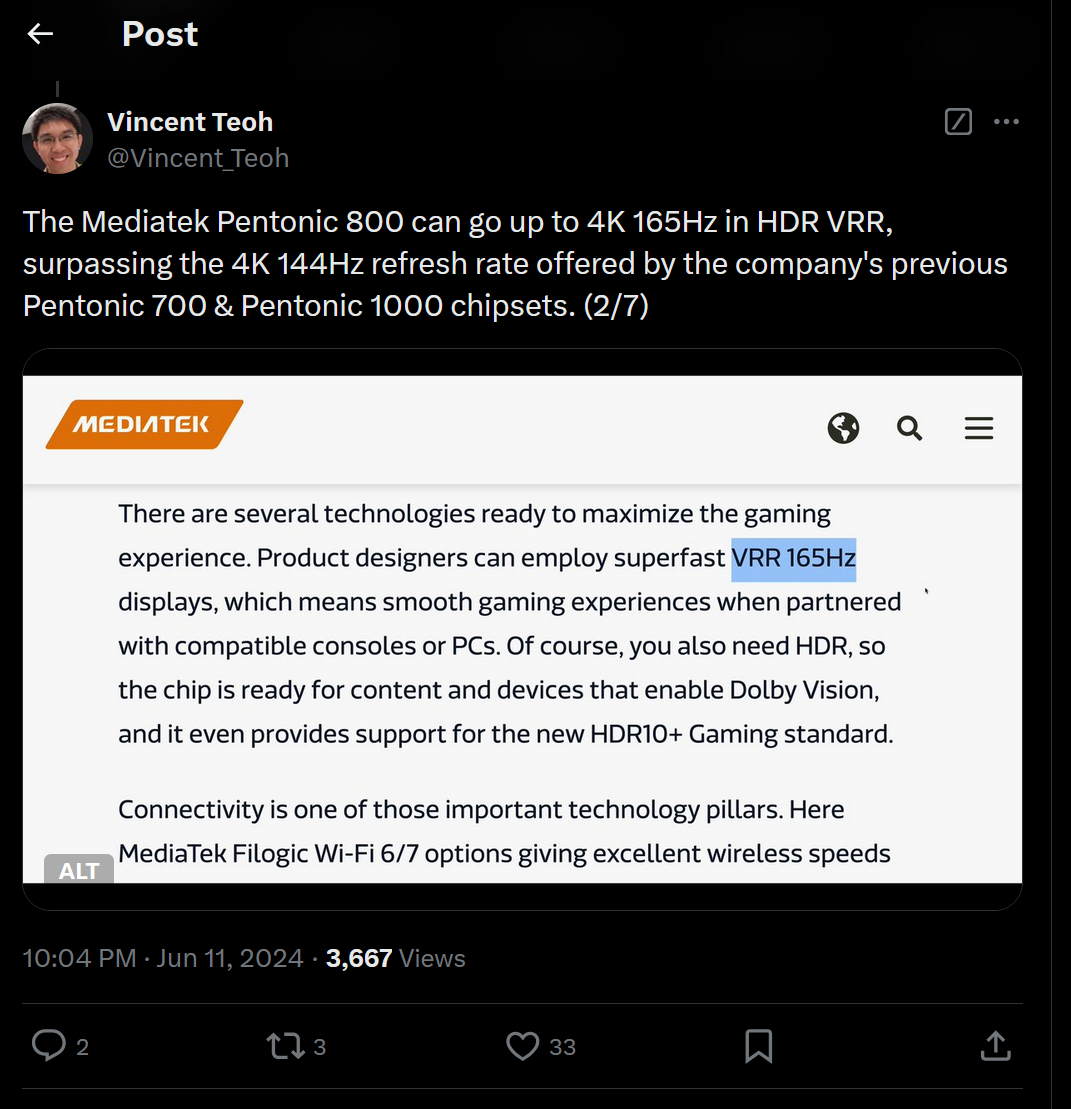Open the Grok analysis icon near the post header
Screen dimensions: 1071x1109
pos(957,121)
